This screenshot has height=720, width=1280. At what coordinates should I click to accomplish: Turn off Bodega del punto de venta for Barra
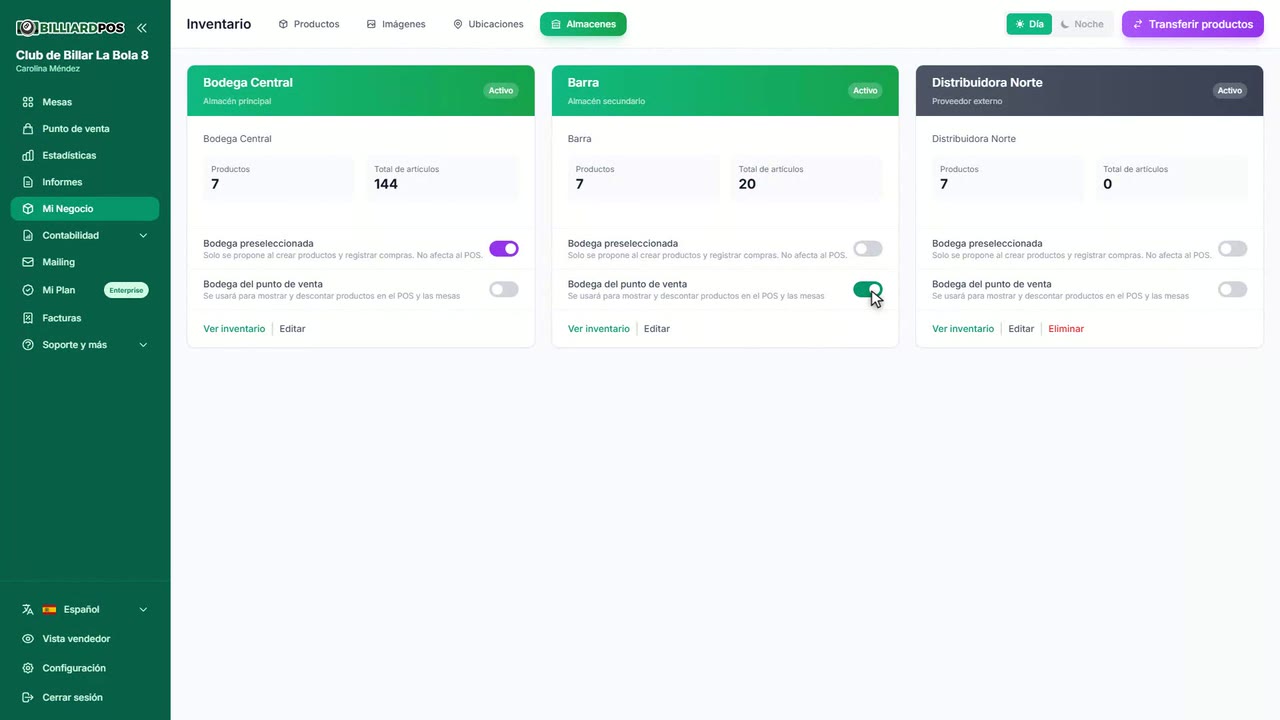(x=868, y=289)
